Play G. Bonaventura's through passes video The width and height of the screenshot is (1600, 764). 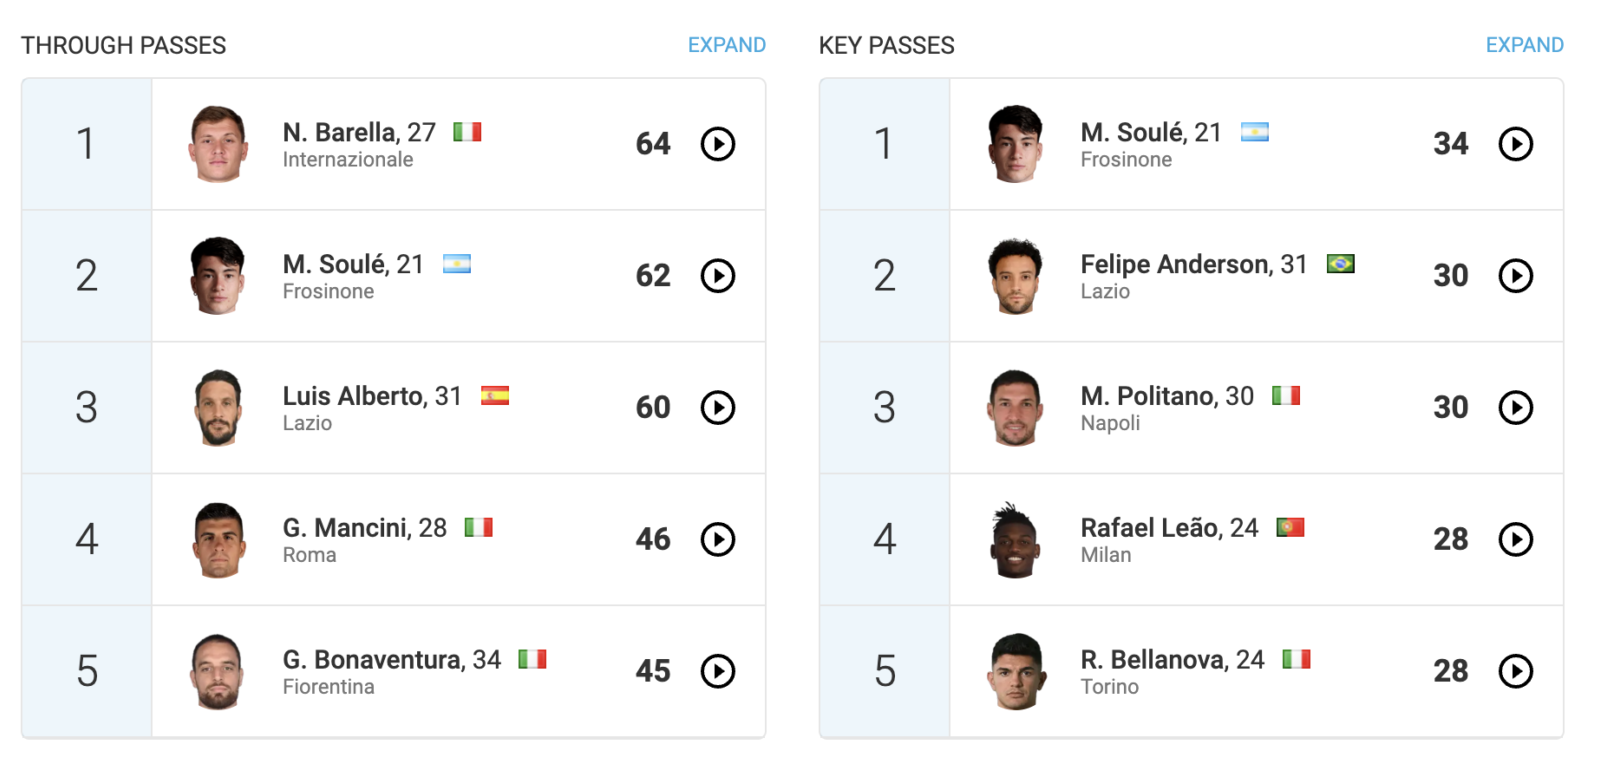[x=717, y=671]
